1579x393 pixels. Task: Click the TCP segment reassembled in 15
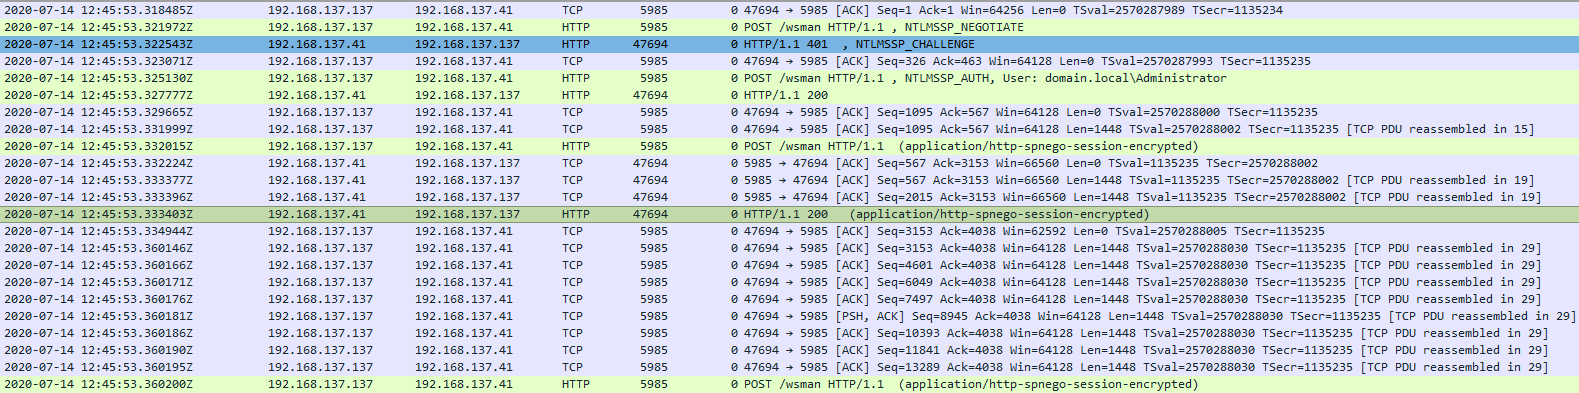click(x=789, y=129)
